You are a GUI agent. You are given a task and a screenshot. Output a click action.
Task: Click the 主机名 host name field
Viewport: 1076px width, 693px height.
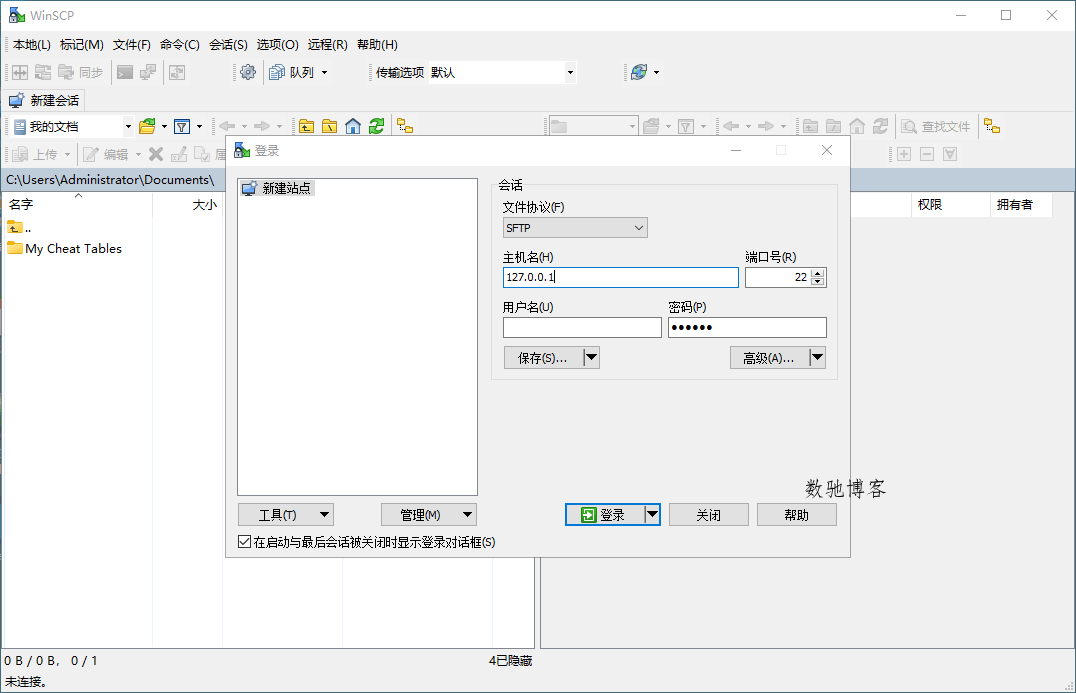[x=620, y=277]
